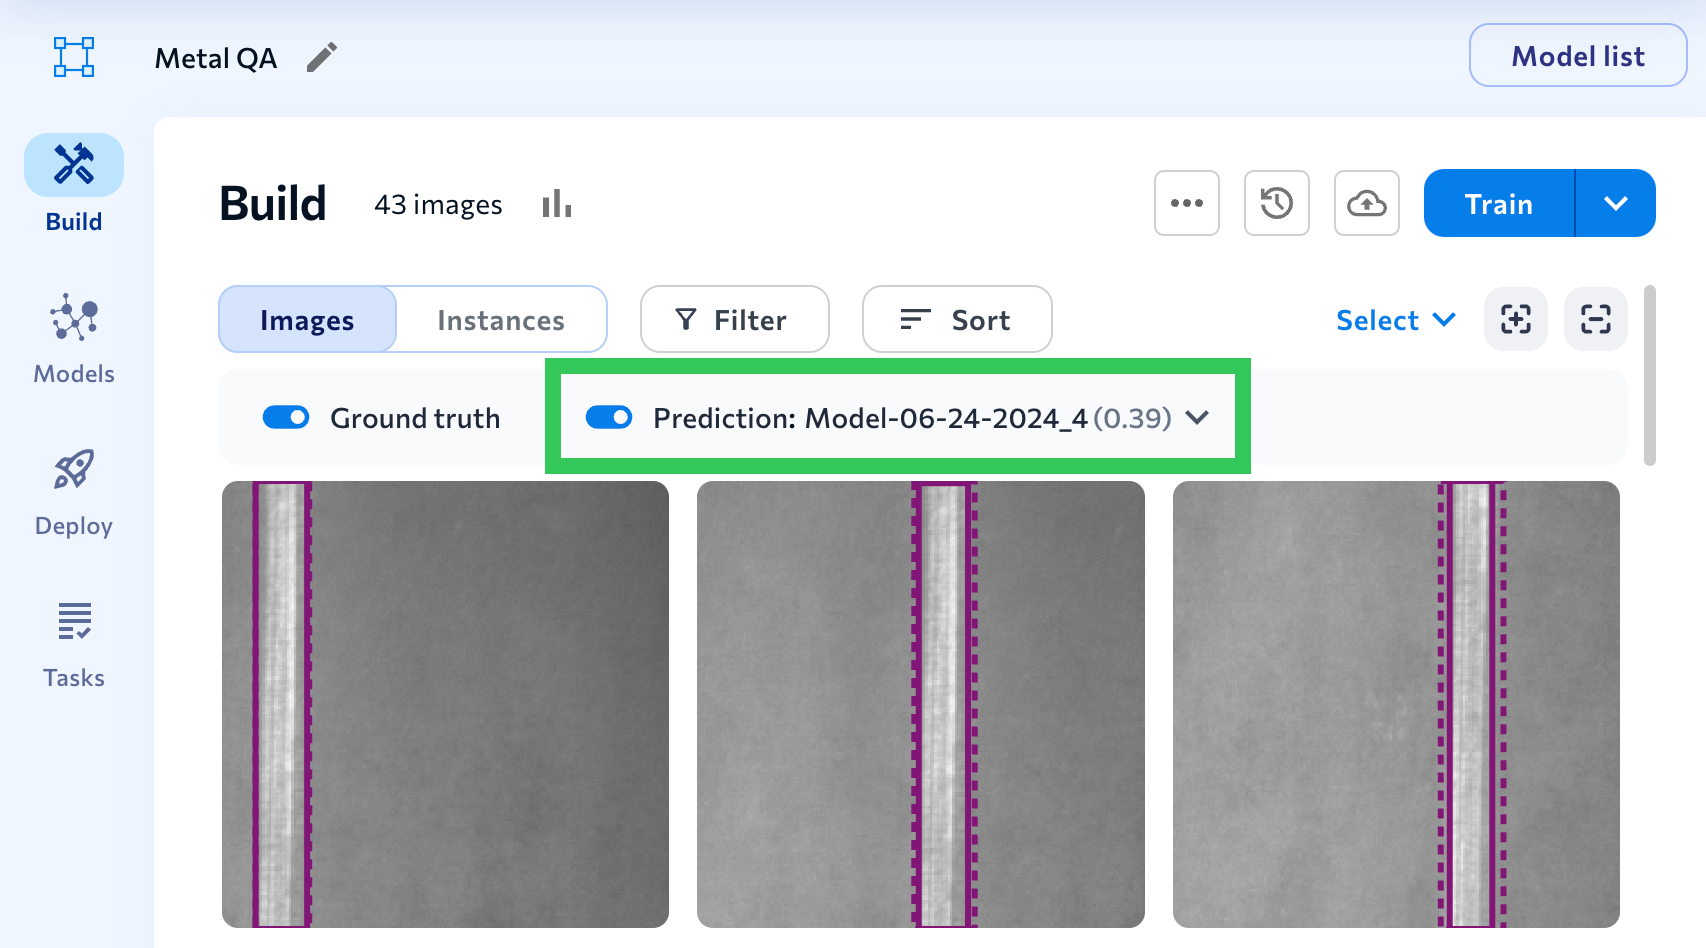Switch to the Instances tab
Viewport: 1706px width, 948px height.
(x=500, y=319)
